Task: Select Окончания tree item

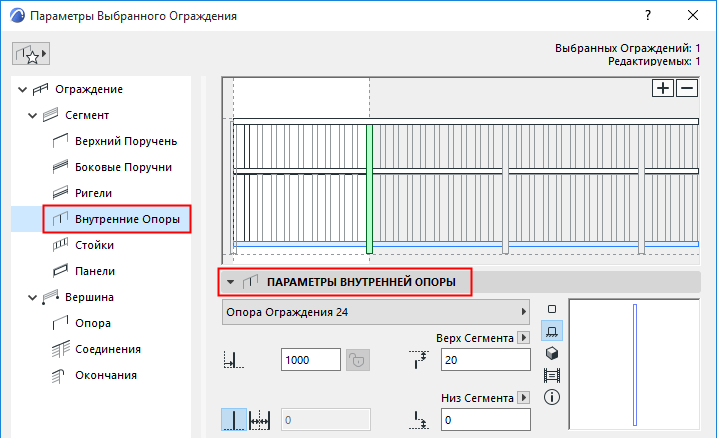Action: point(106,376)
